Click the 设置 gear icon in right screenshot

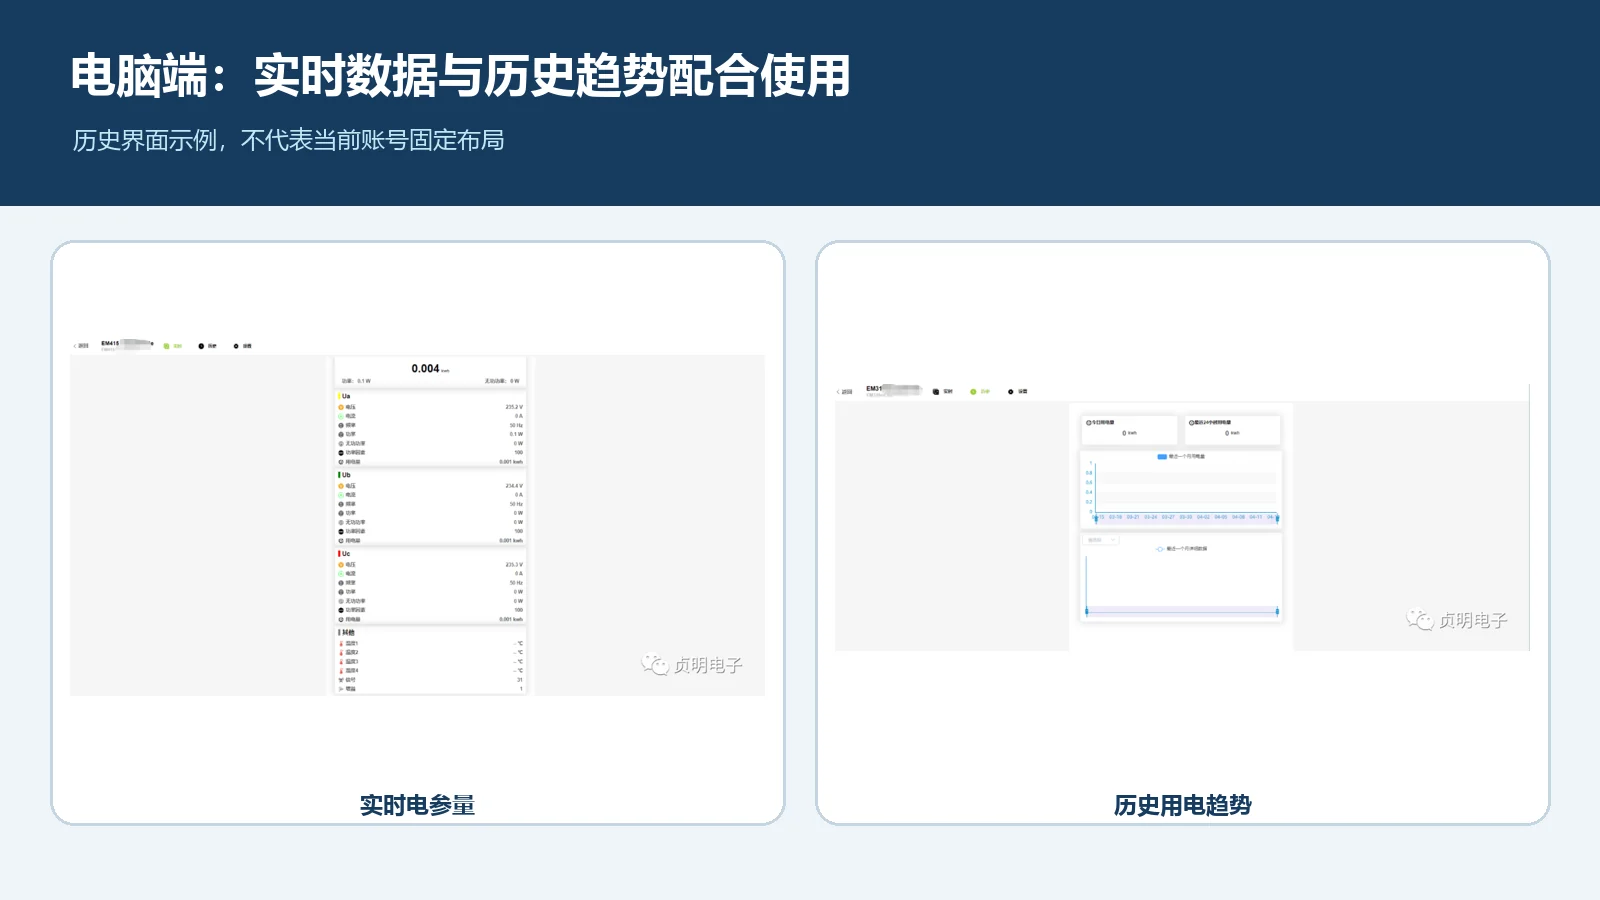1011,392
